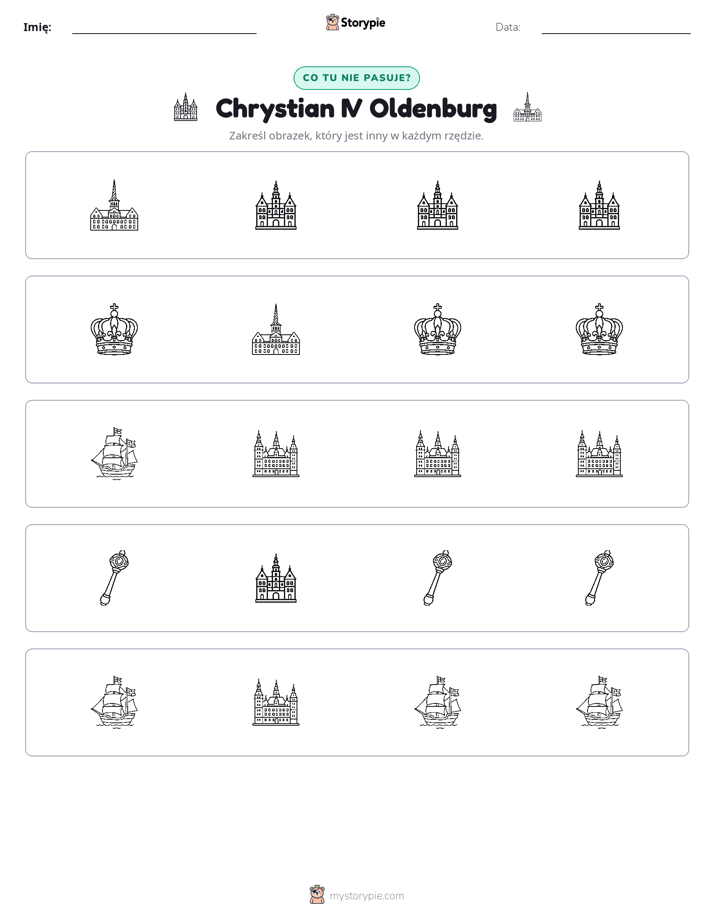This screenshot has width=714, height=924.
Task: Select the castle among the scepters
Action: (276, 578)
